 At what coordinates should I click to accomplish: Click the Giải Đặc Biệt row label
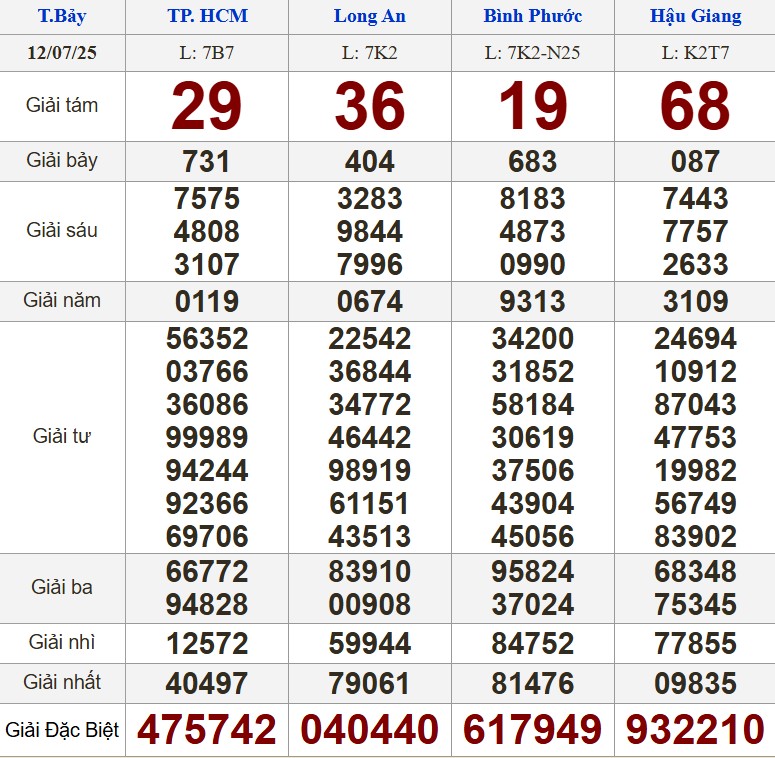coord(62,730)
